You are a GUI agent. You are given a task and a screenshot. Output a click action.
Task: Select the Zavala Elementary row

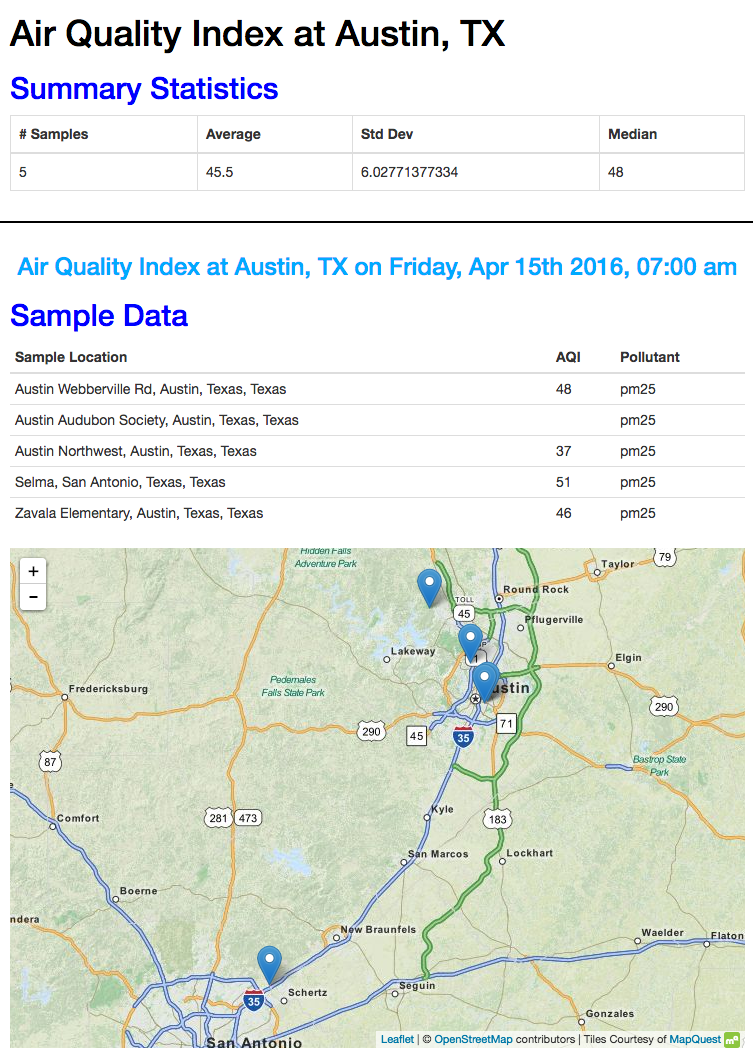(x=377, y=513)
